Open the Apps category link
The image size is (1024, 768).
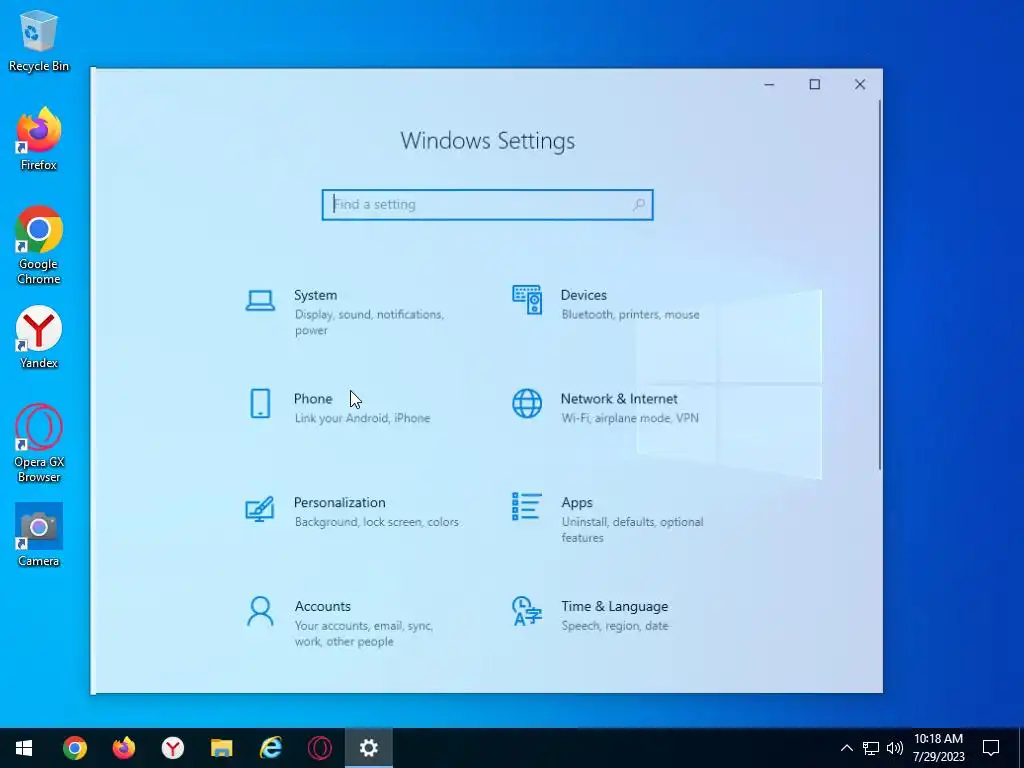click(x=577, y=502)
